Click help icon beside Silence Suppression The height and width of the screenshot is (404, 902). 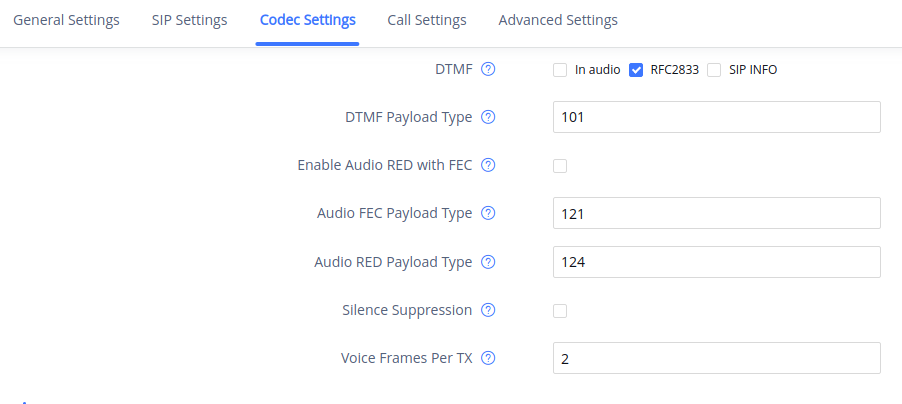[x=488, y=310]
